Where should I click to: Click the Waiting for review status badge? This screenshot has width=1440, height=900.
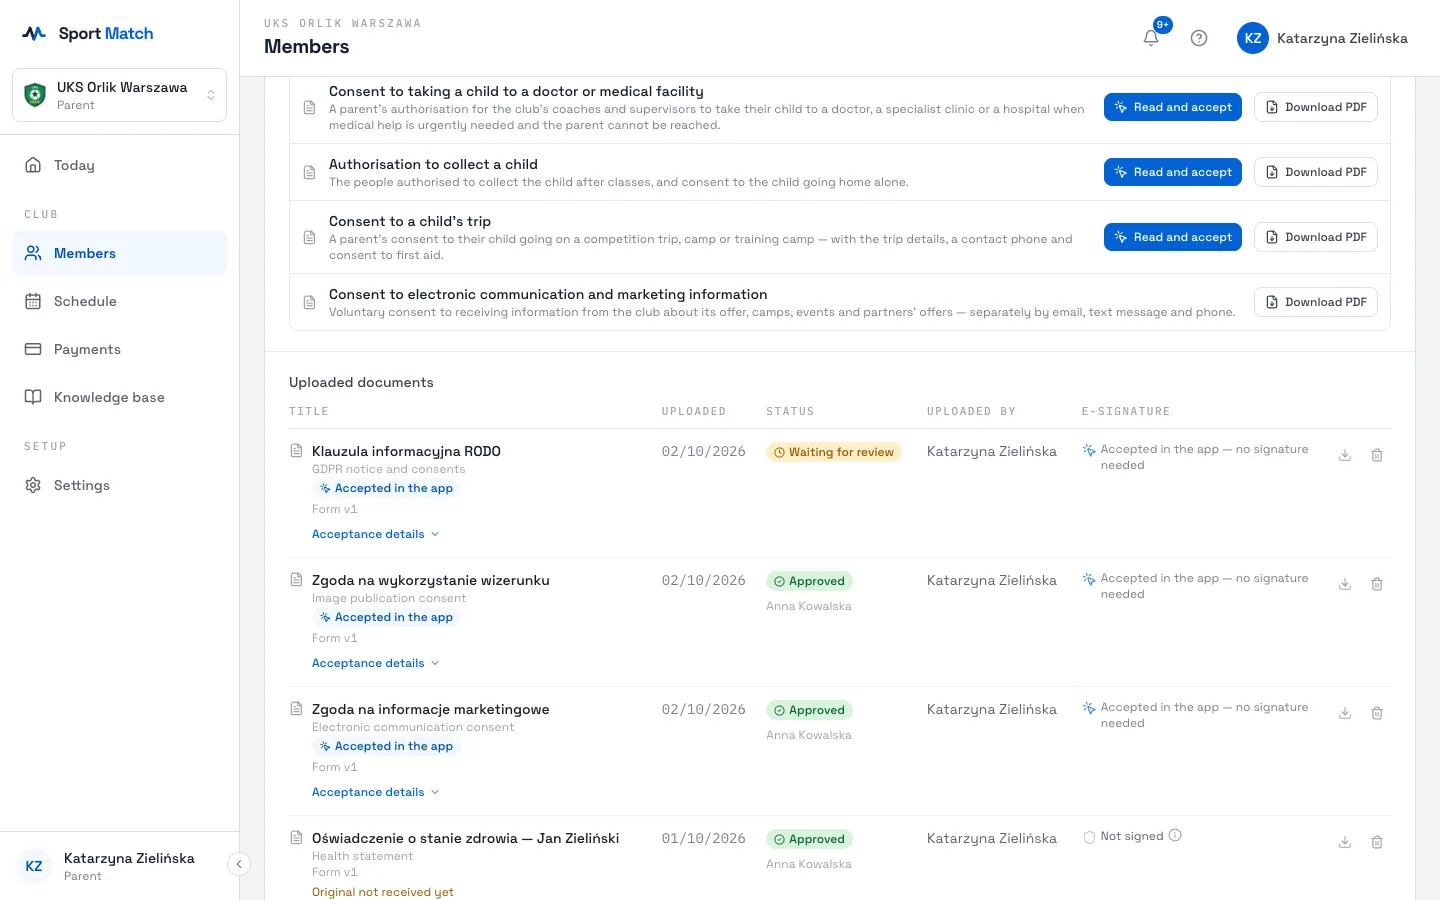(x=834, y=452)
